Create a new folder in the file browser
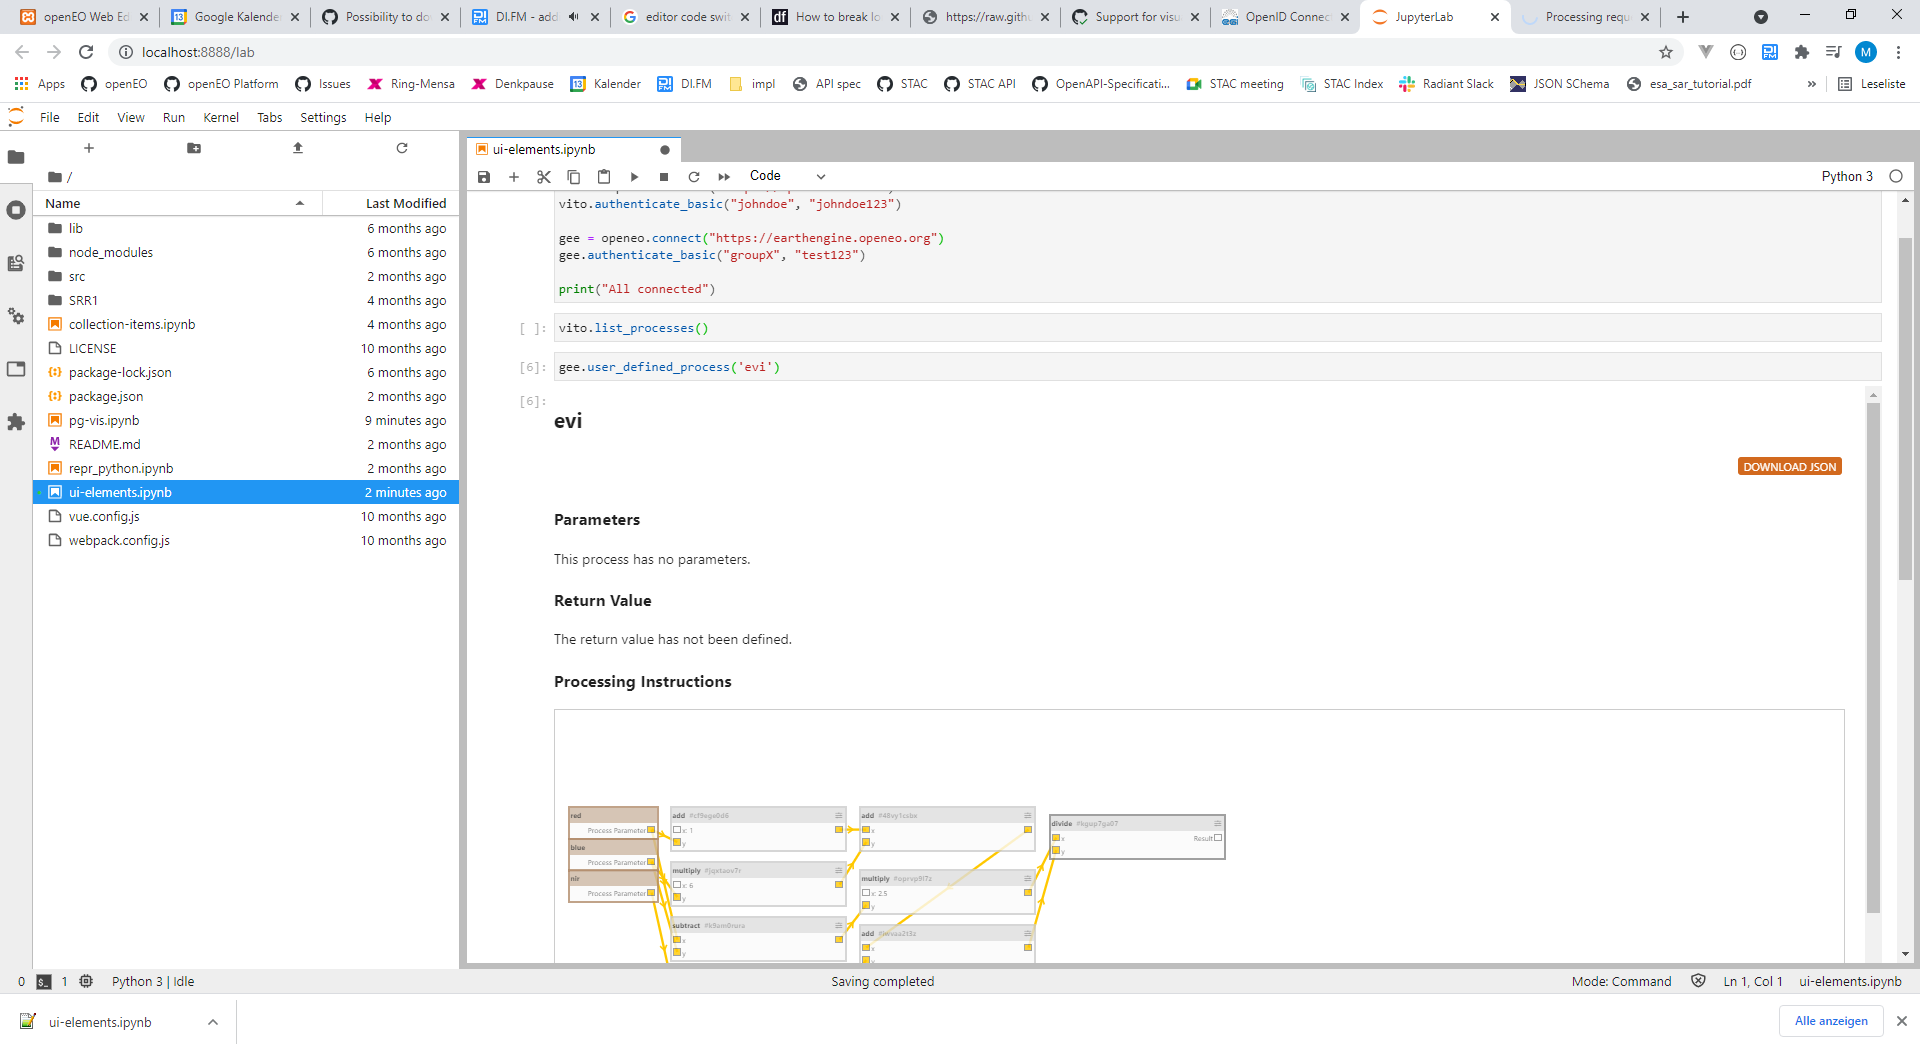The image size is (1920, 1050). coord(193,147)
